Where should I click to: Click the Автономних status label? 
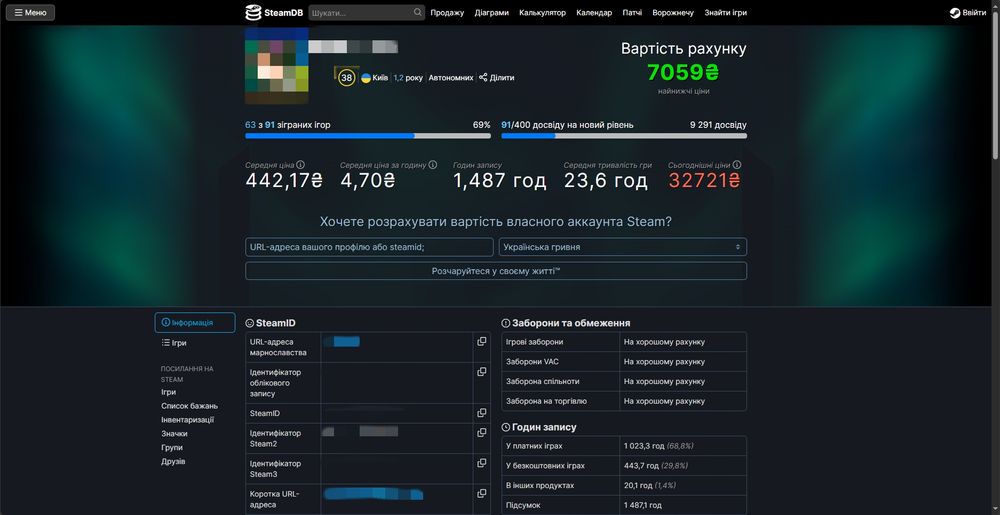pos(451,78)
